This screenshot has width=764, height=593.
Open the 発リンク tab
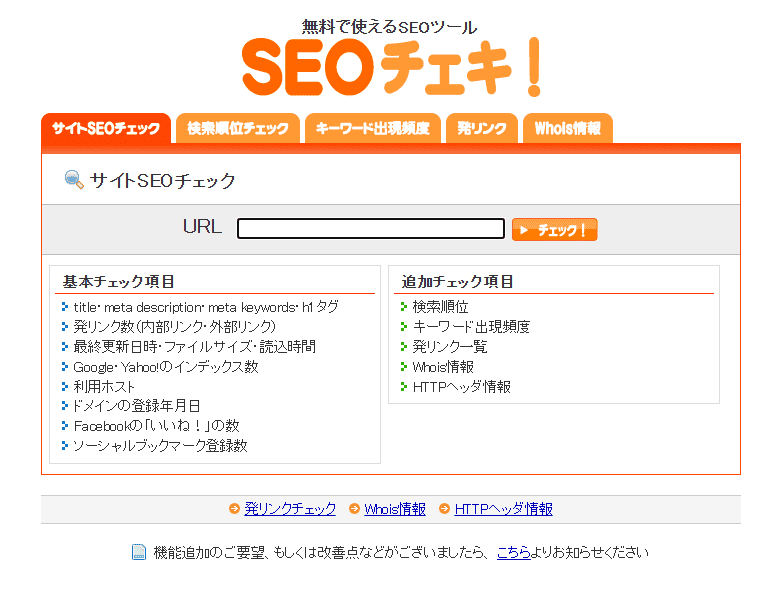(482, 129)
